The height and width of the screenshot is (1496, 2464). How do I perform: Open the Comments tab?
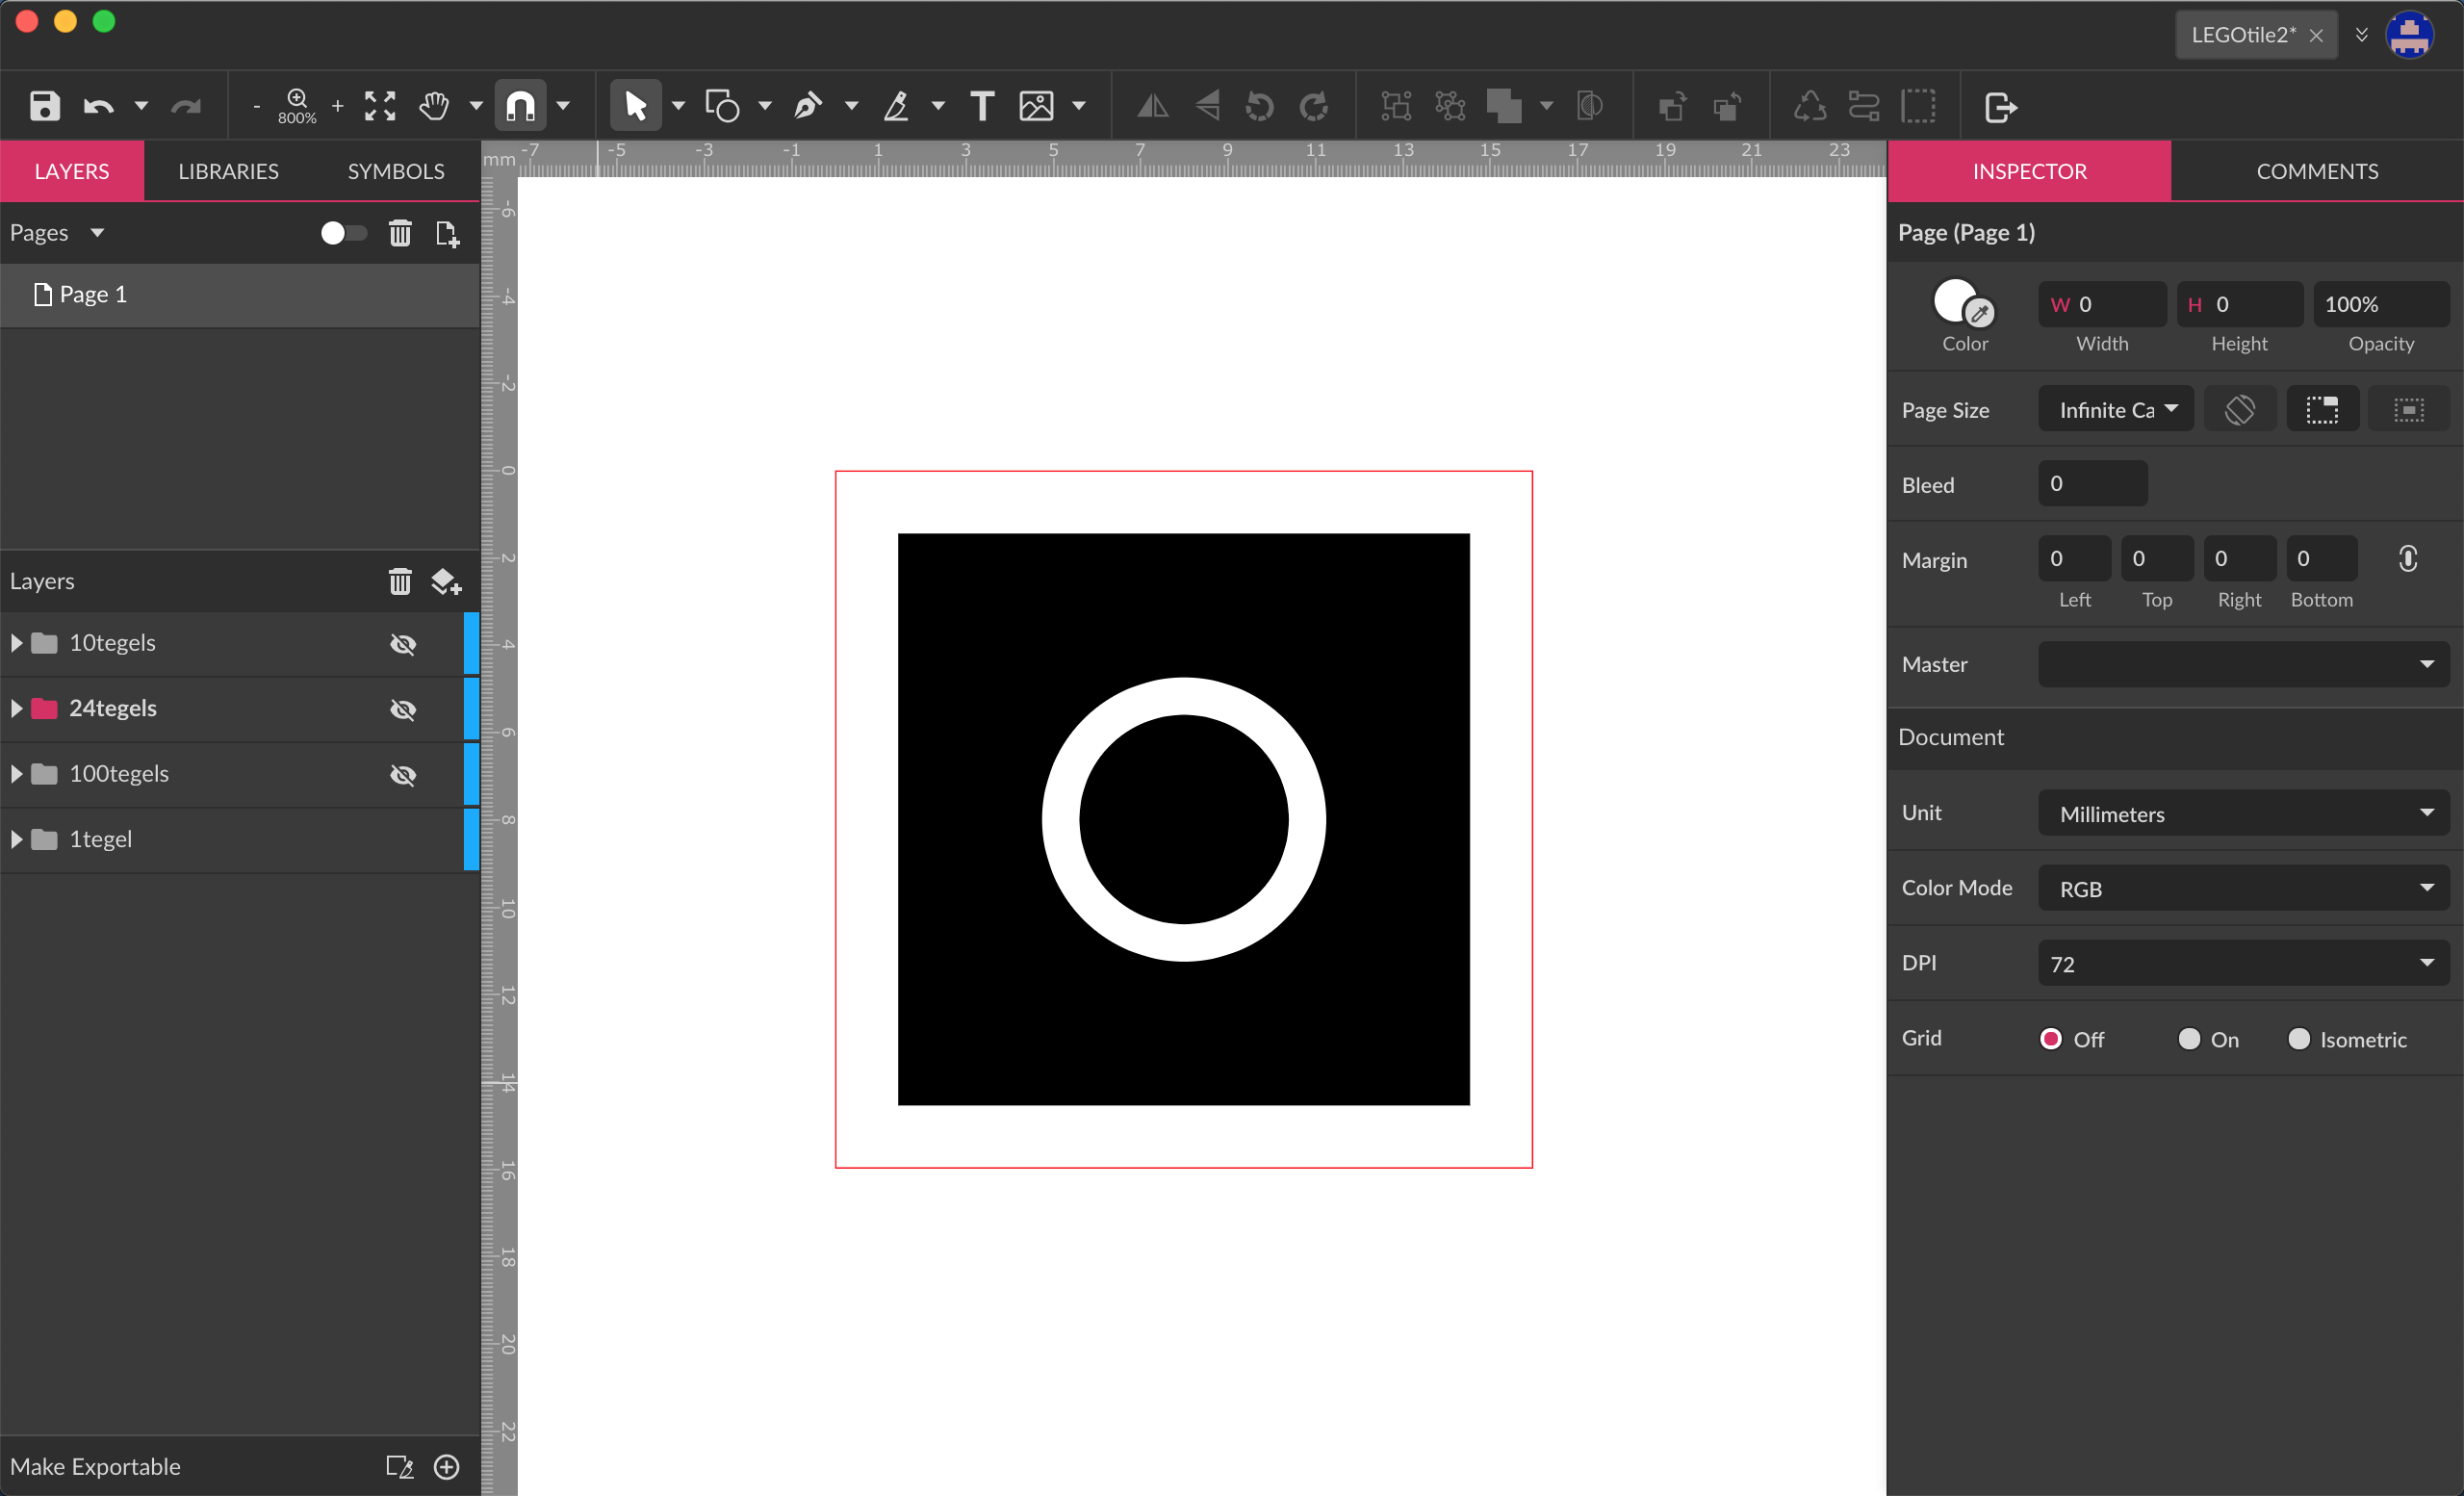point(2316,171)
